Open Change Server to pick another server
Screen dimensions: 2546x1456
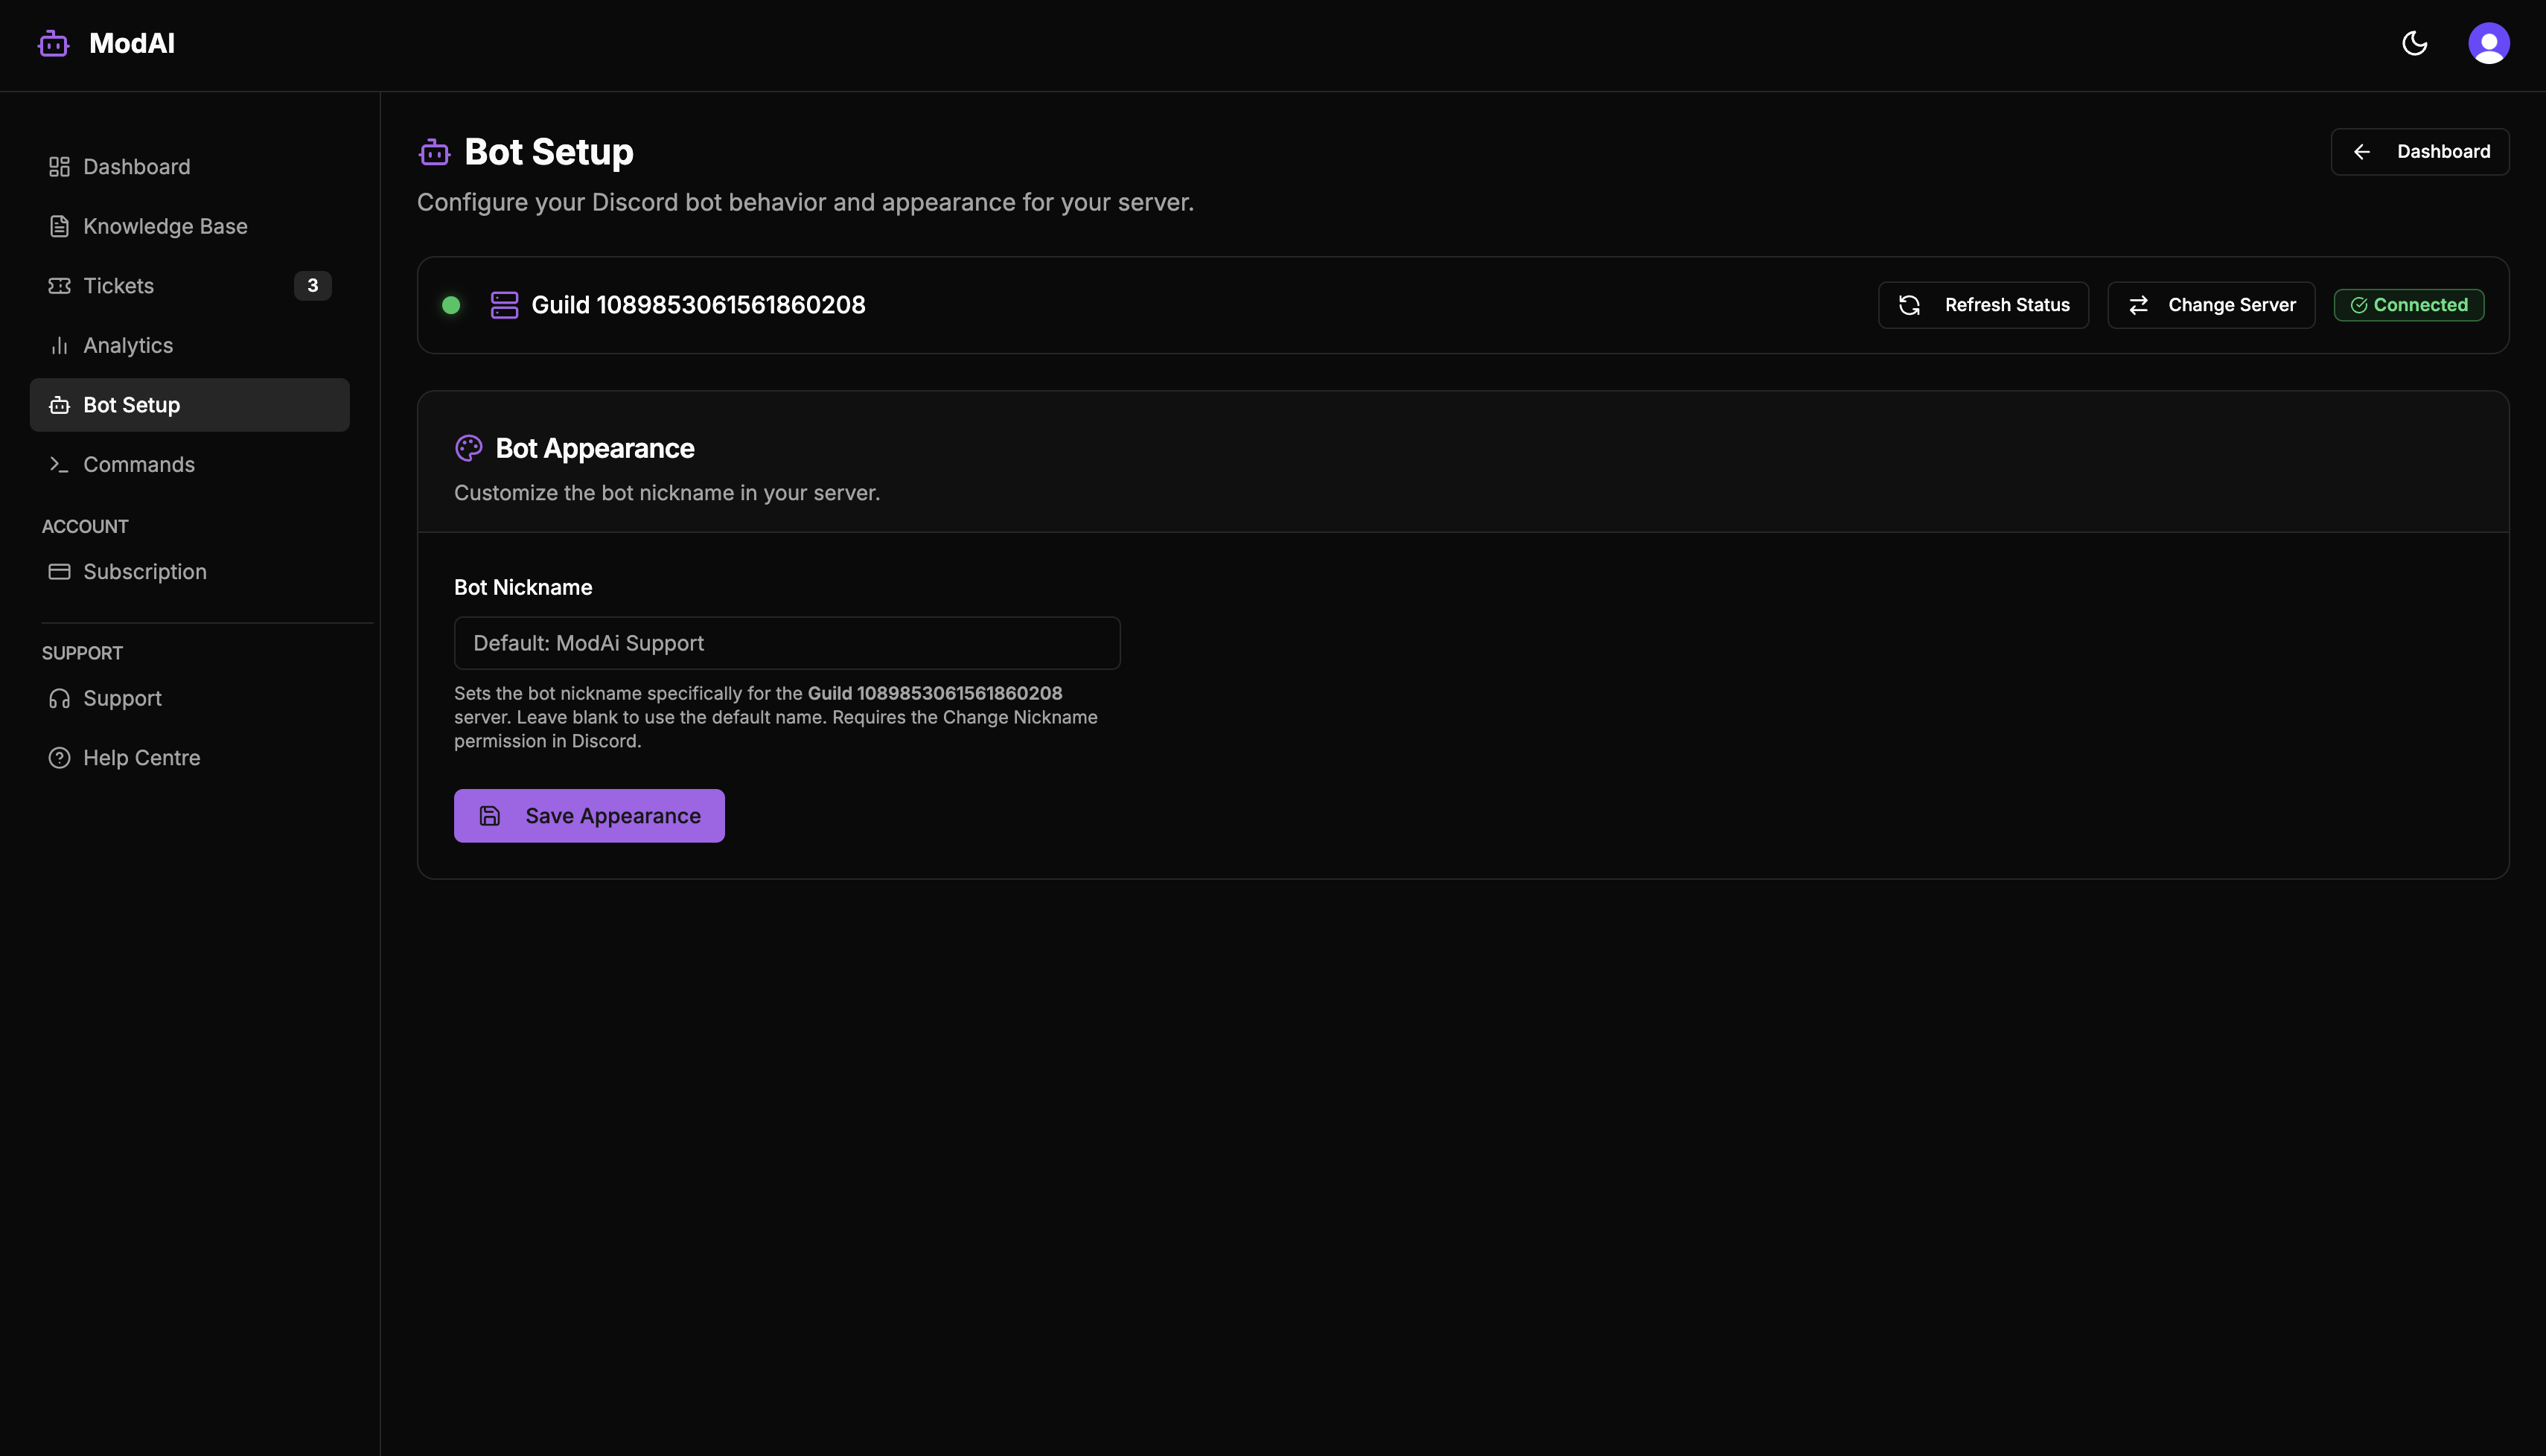click(2210, 305)
